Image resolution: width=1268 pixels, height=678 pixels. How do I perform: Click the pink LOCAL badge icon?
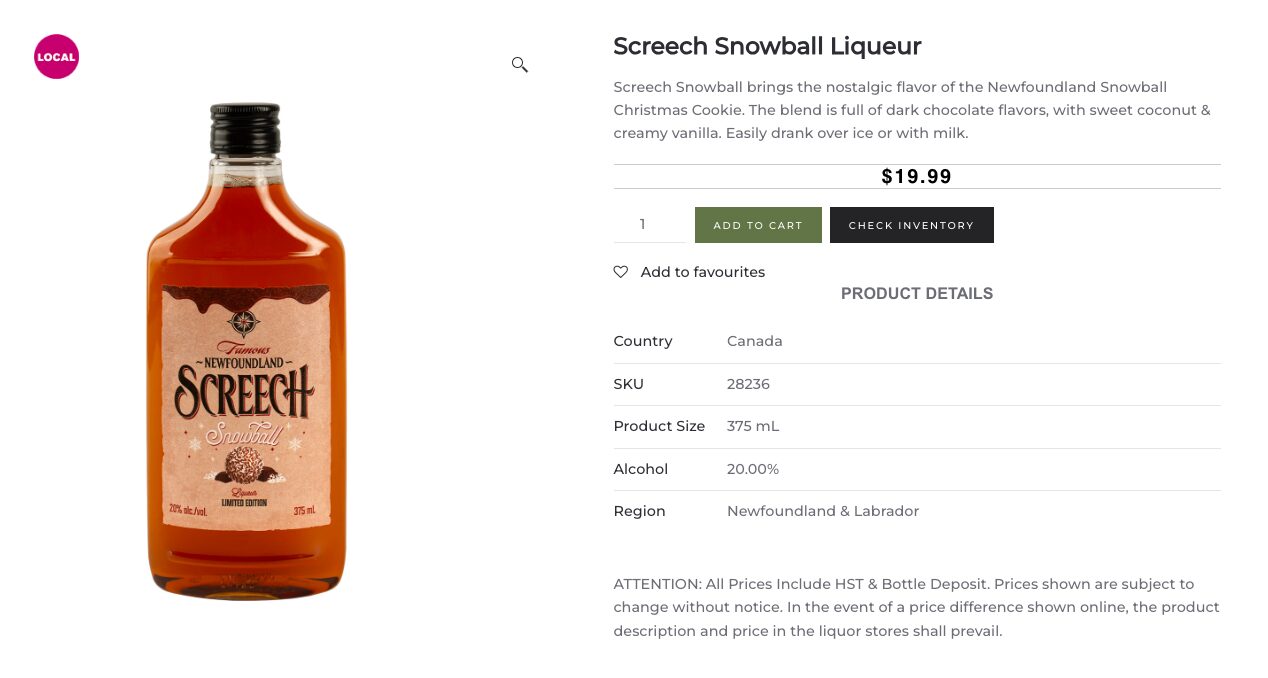pyautogui.click(x=56, y=57)
